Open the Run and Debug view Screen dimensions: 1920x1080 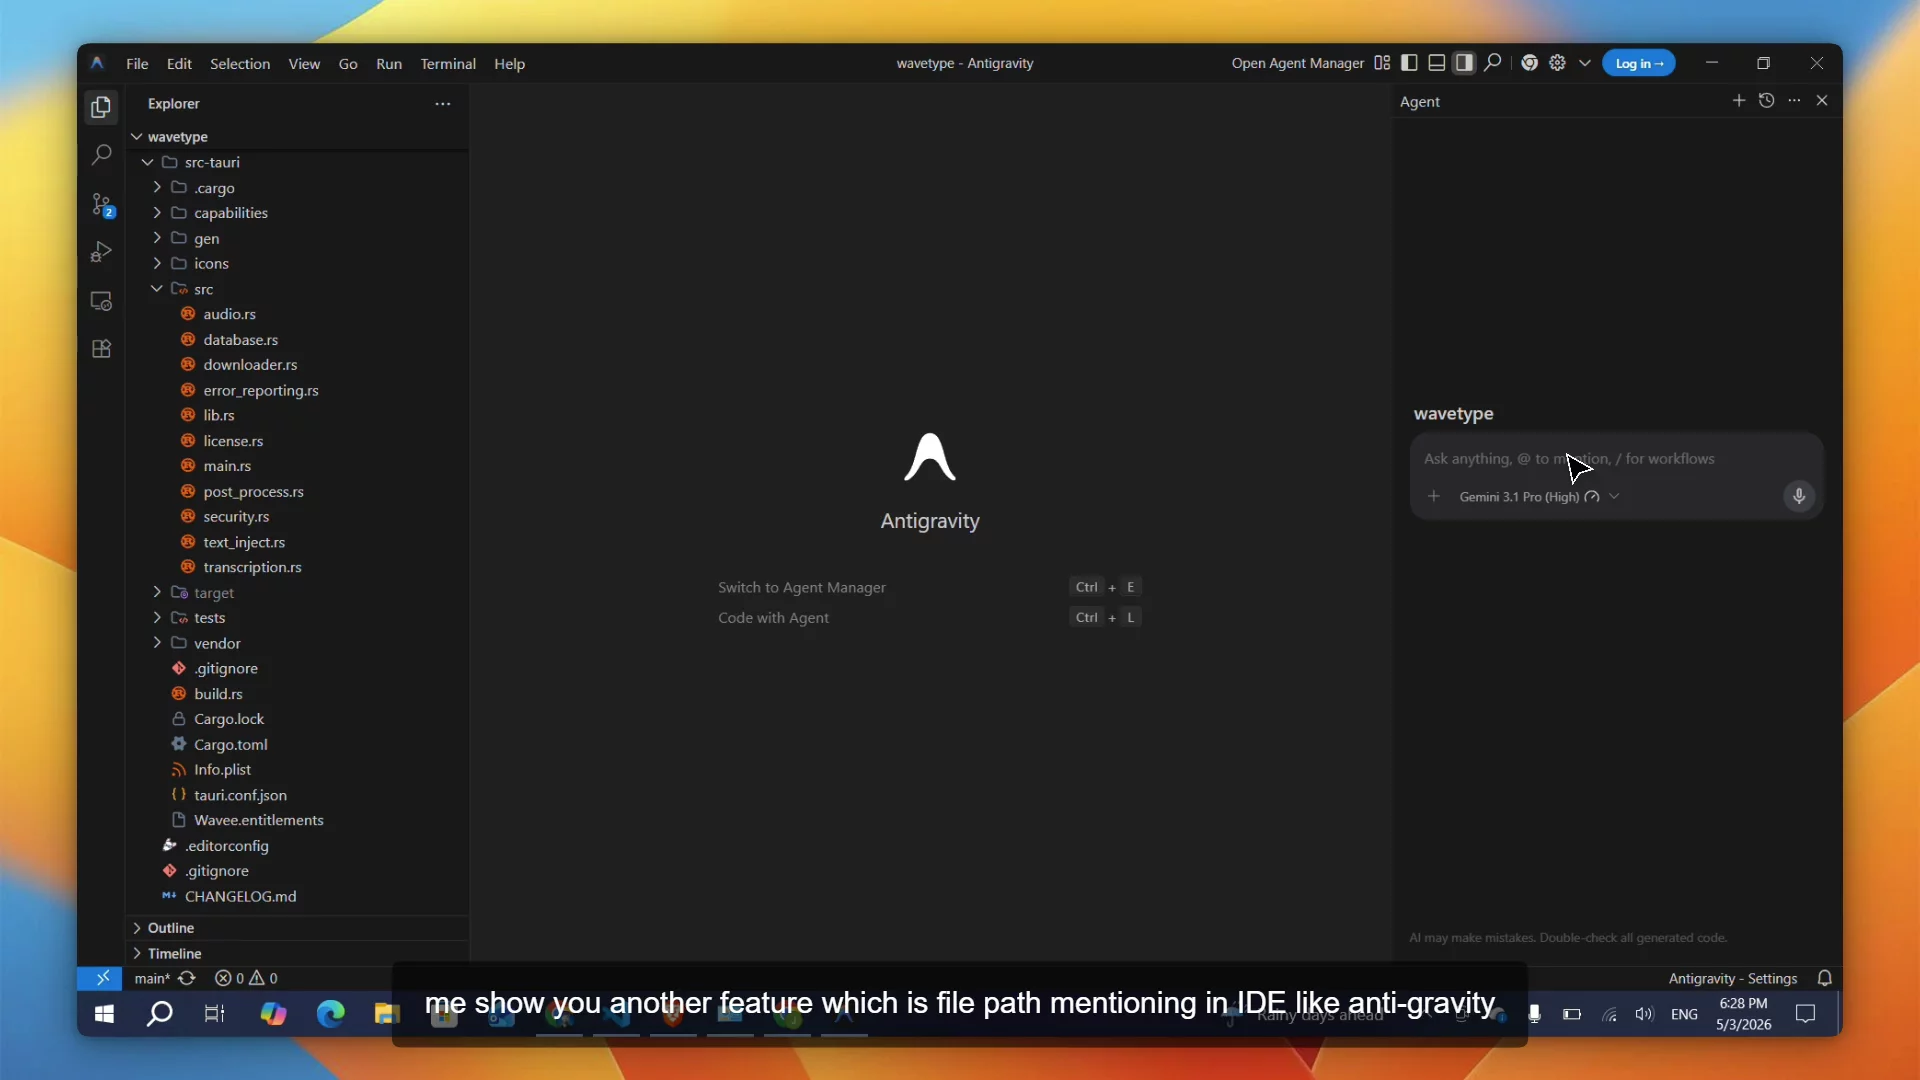coord(101,252)
